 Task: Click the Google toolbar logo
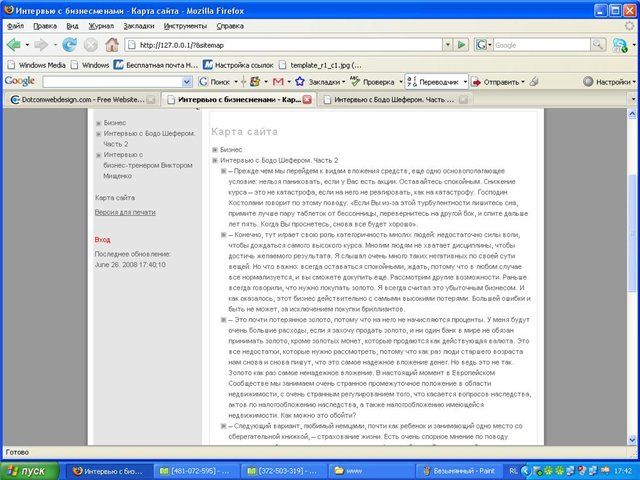pos(20,81)
